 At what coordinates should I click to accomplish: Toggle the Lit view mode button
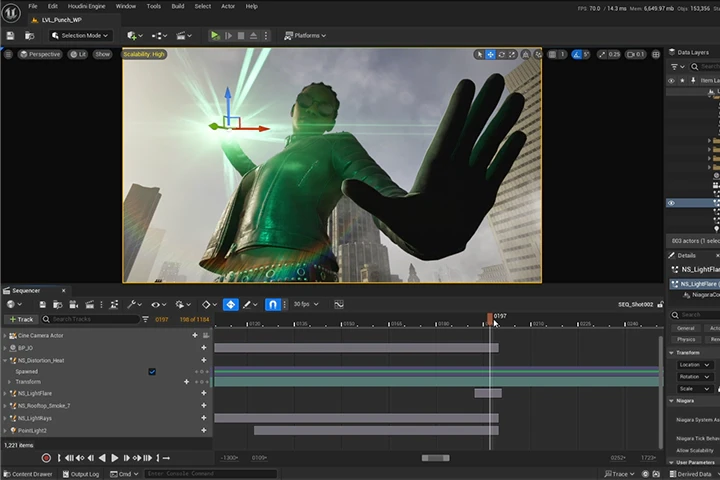tap(78, 54)
